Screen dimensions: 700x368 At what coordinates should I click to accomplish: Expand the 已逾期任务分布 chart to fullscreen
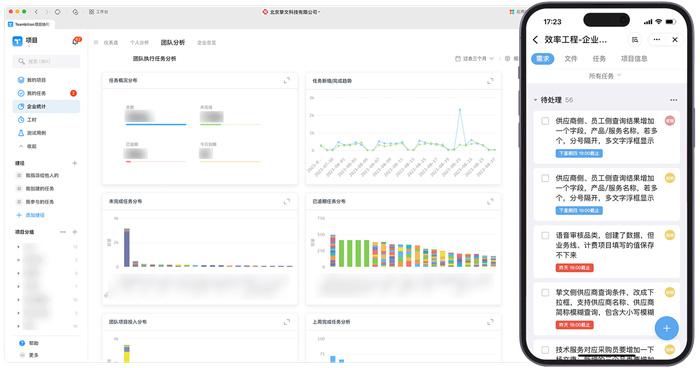pyautogui.click(x=490, y=201)
